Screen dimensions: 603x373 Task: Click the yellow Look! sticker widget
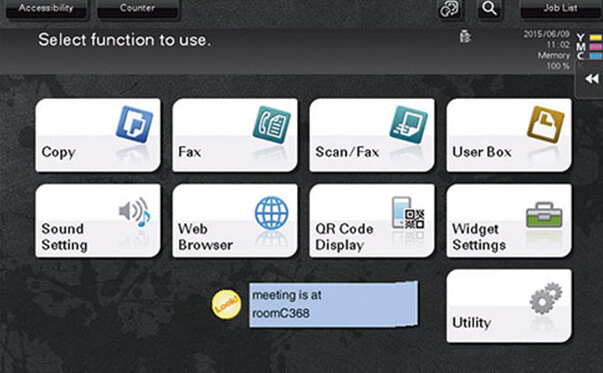tap(227, 304)
